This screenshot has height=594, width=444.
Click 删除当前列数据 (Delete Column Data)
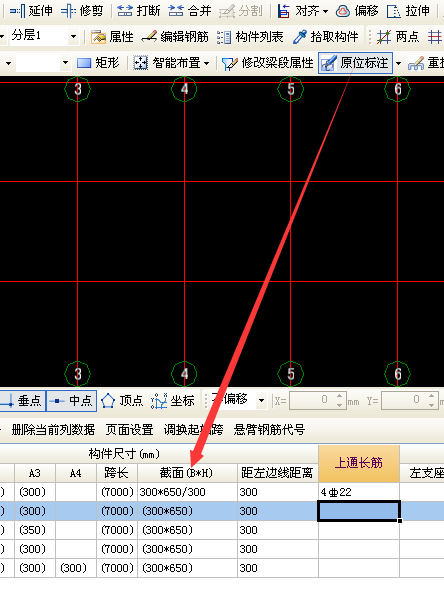tap(53, 429)
